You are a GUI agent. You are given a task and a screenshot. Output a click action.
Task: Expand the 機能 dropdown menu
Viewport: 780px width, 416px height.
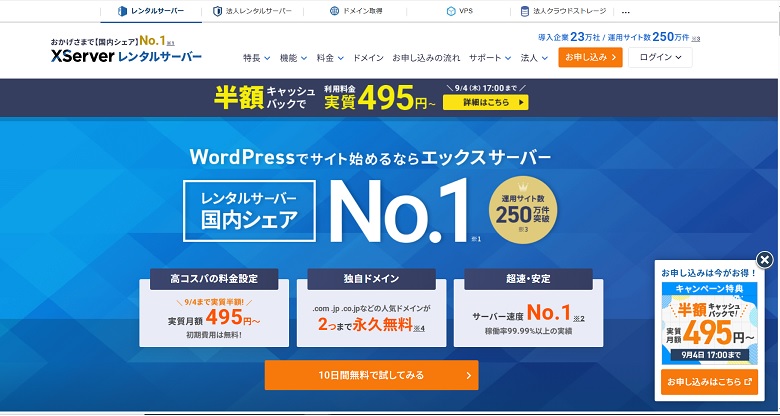point(293,58)
